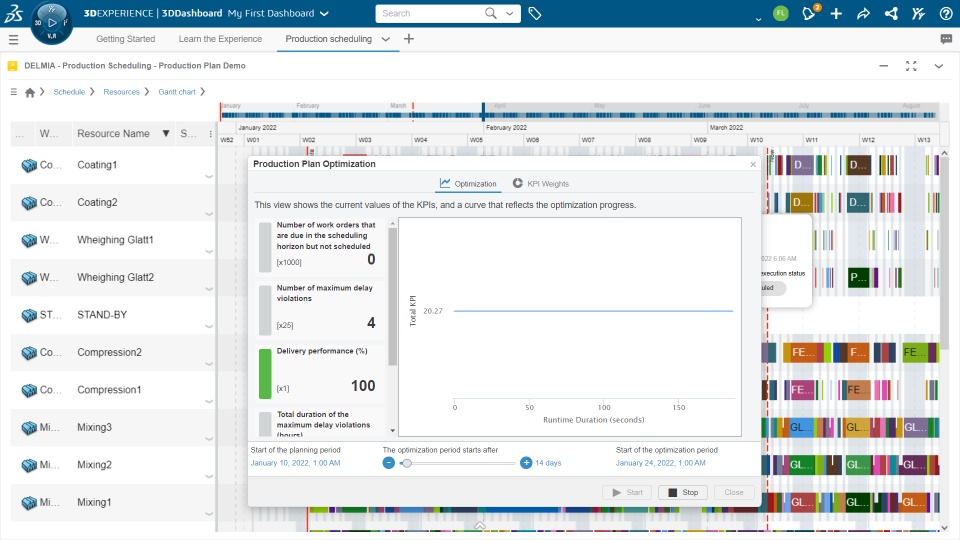Click the STAND-BY resource icon
960x540 pixels.
tap(29, 315)
